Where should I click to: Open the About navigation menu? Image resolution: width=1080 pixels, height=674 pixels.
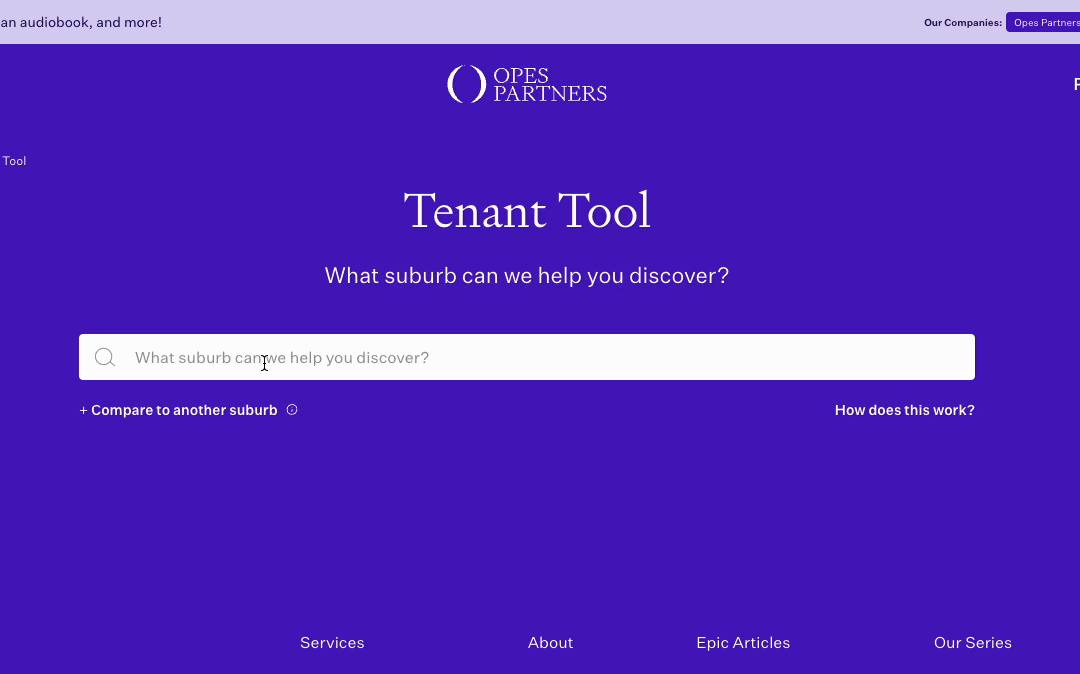[550, 642]
